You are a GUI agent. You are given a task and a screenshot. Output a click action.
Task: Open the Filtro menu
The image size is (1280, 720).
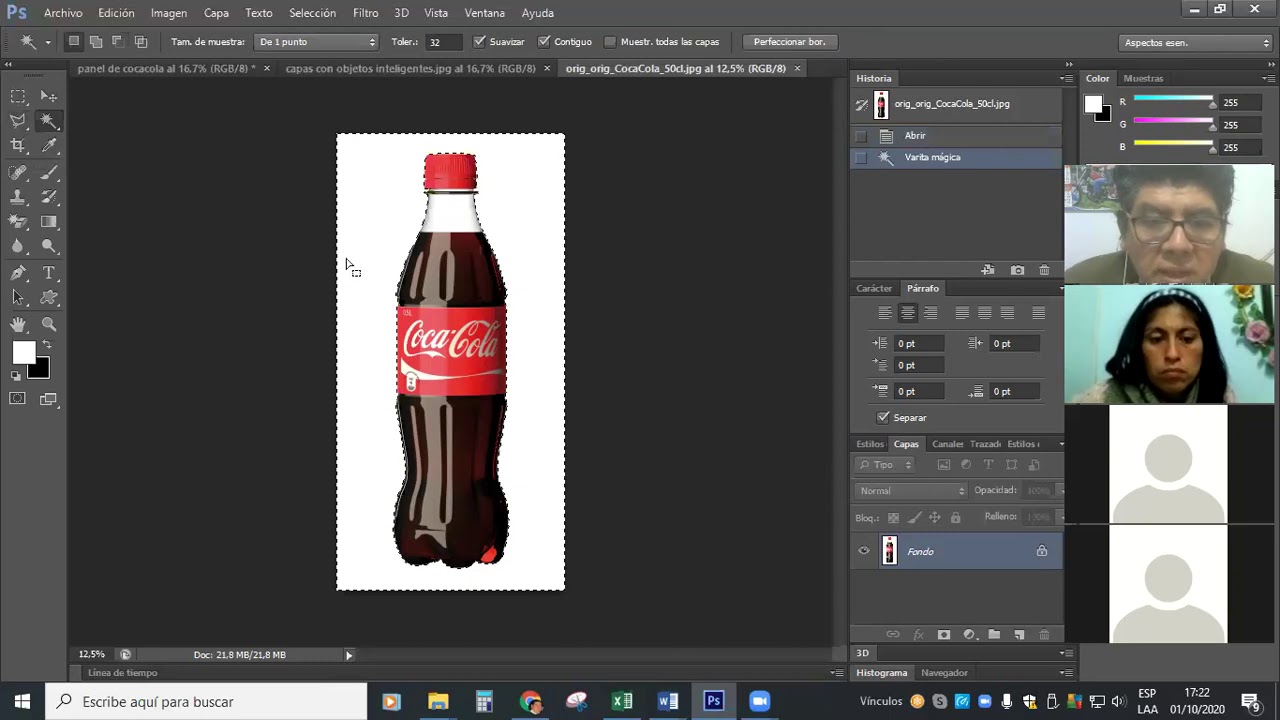pyautogui.click(x=365, y=13)
